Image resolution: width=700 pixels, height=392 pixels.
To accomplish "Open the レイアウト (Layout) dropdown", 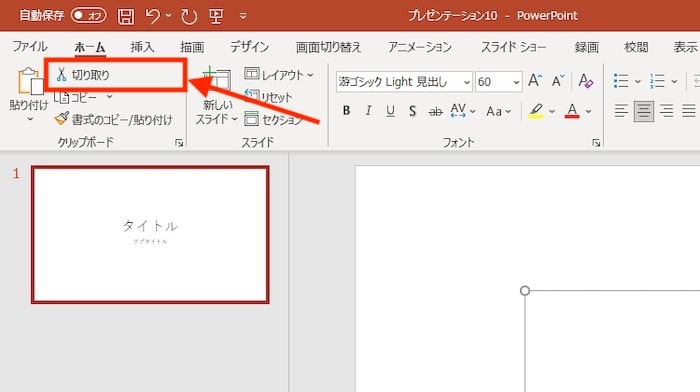I will 279,75.
